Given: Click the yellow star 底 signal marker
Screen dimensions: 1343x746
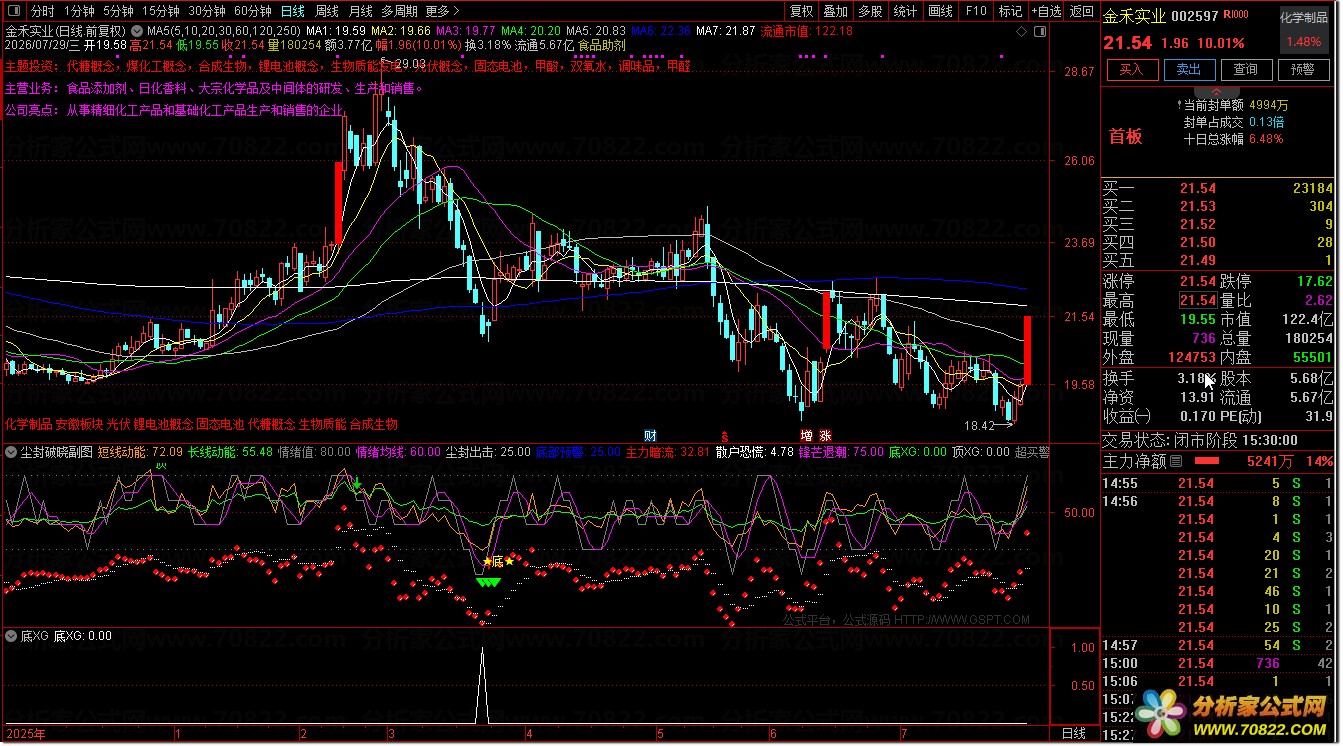Looking at the screenshot, I should coord(498,561).
